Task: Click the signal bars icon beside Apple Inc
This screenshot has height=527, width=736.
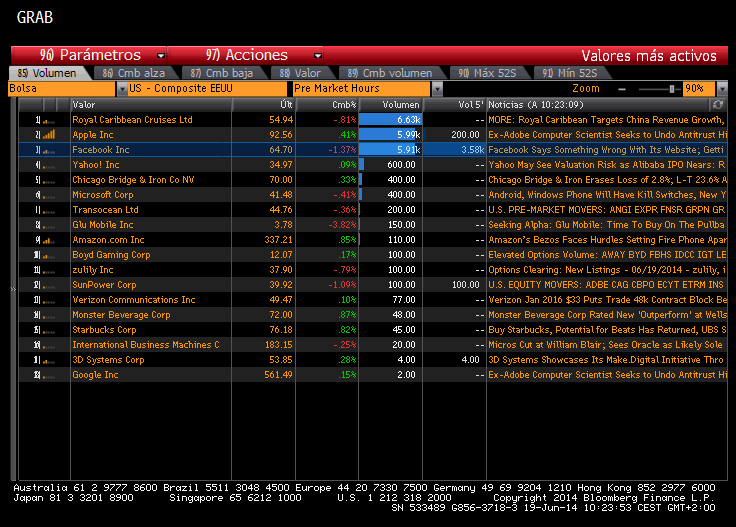Action: pyautogui.click(x=49, y=135)
